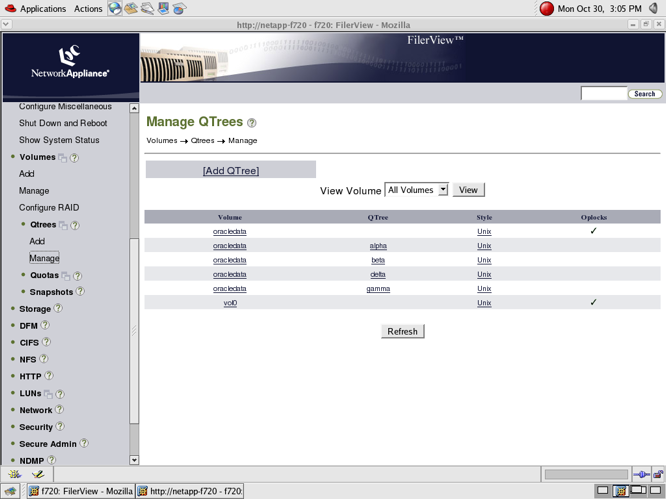
Task: Open help icon beside Manage QTrees heading
Action: 252,123
